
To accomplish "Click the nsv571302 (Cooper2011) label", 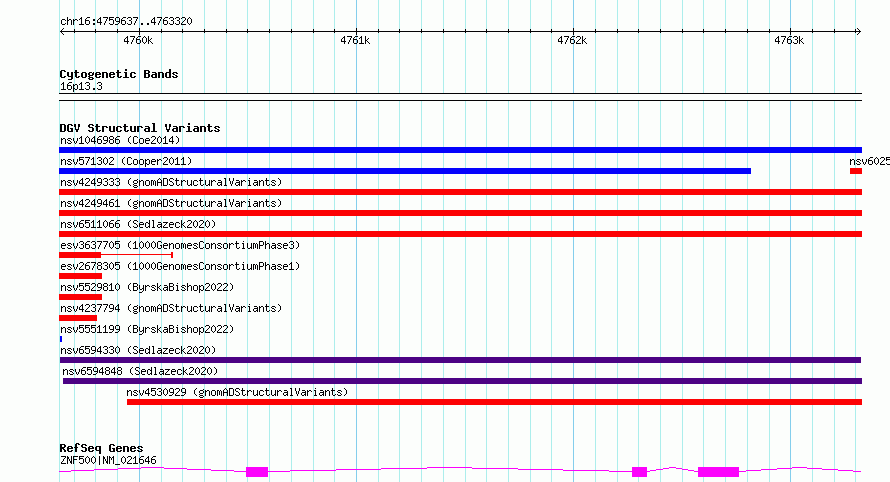I will coord(126,161).
